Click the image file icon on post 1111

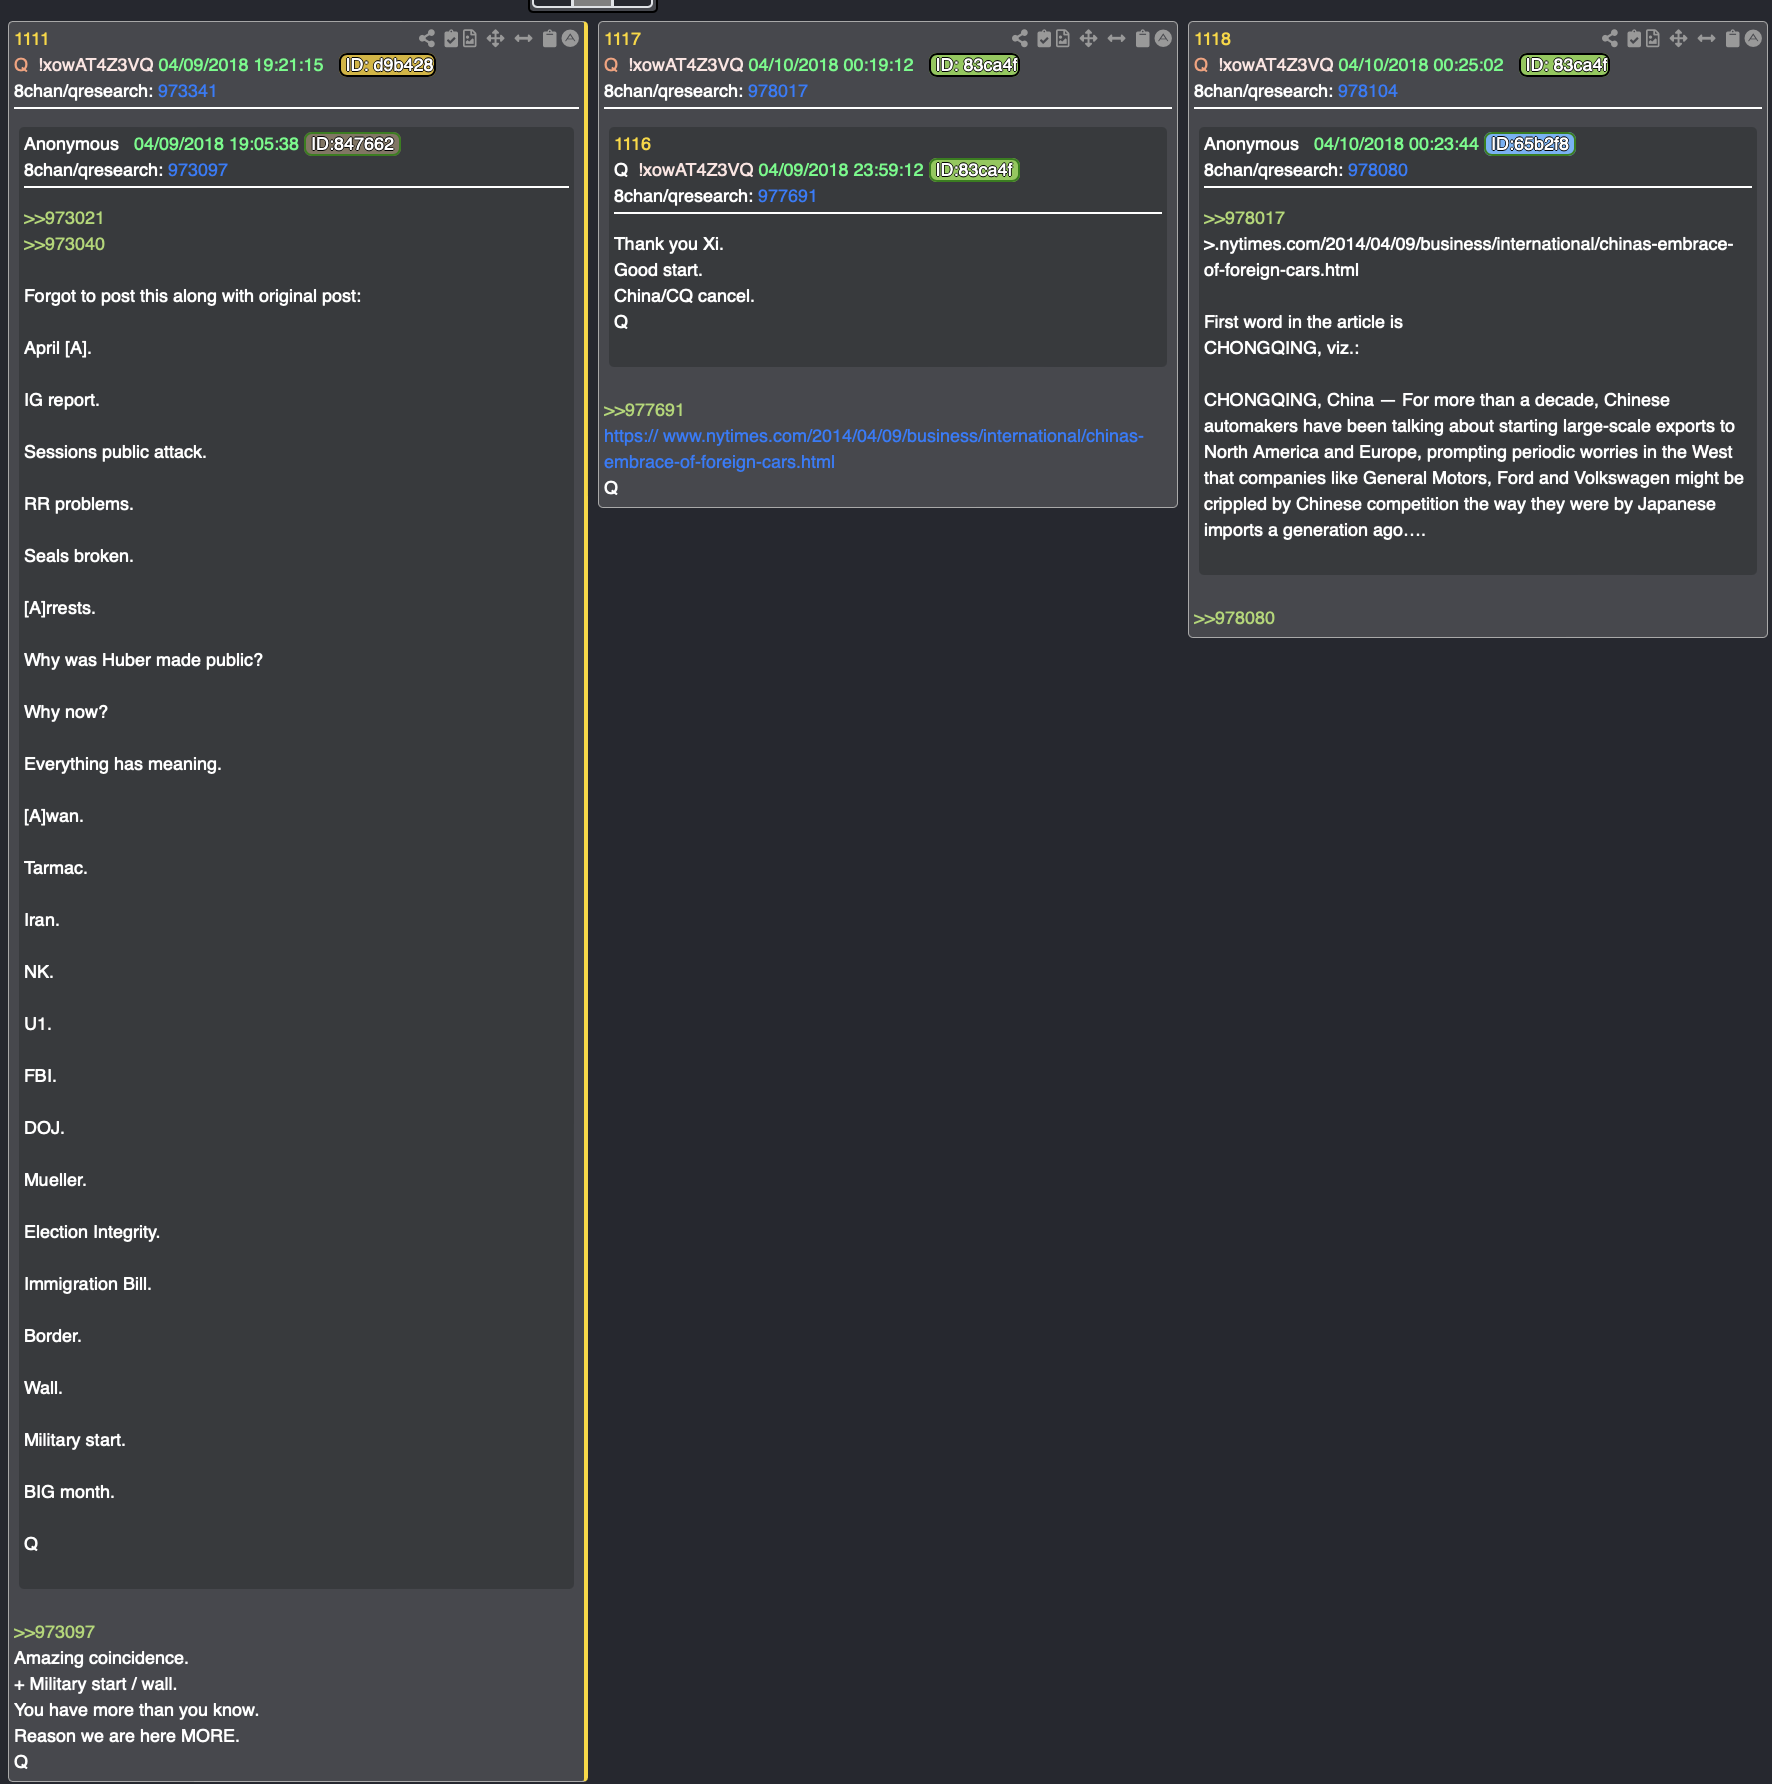[x=470, y=39]
